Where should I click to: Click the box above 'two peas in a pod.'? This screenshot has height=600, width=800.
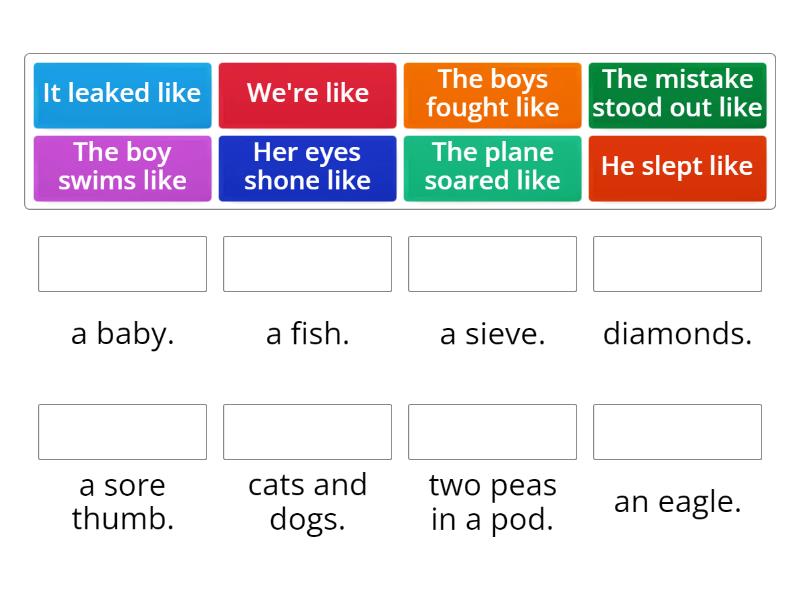pos(492,432)
